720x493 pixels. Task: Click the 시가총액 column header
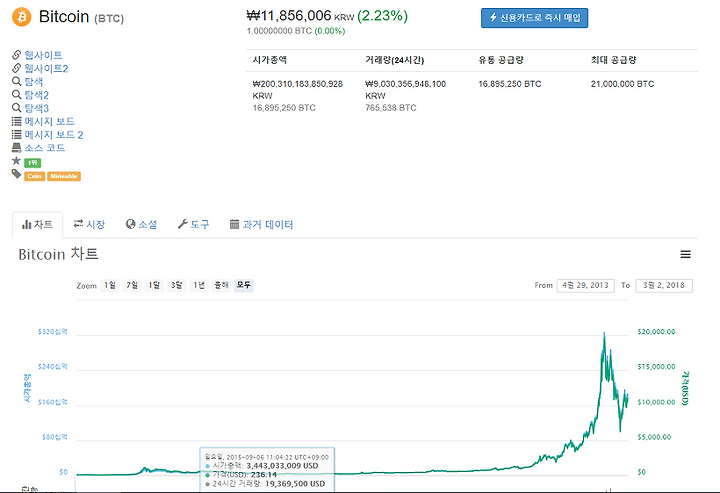(270, 60)
